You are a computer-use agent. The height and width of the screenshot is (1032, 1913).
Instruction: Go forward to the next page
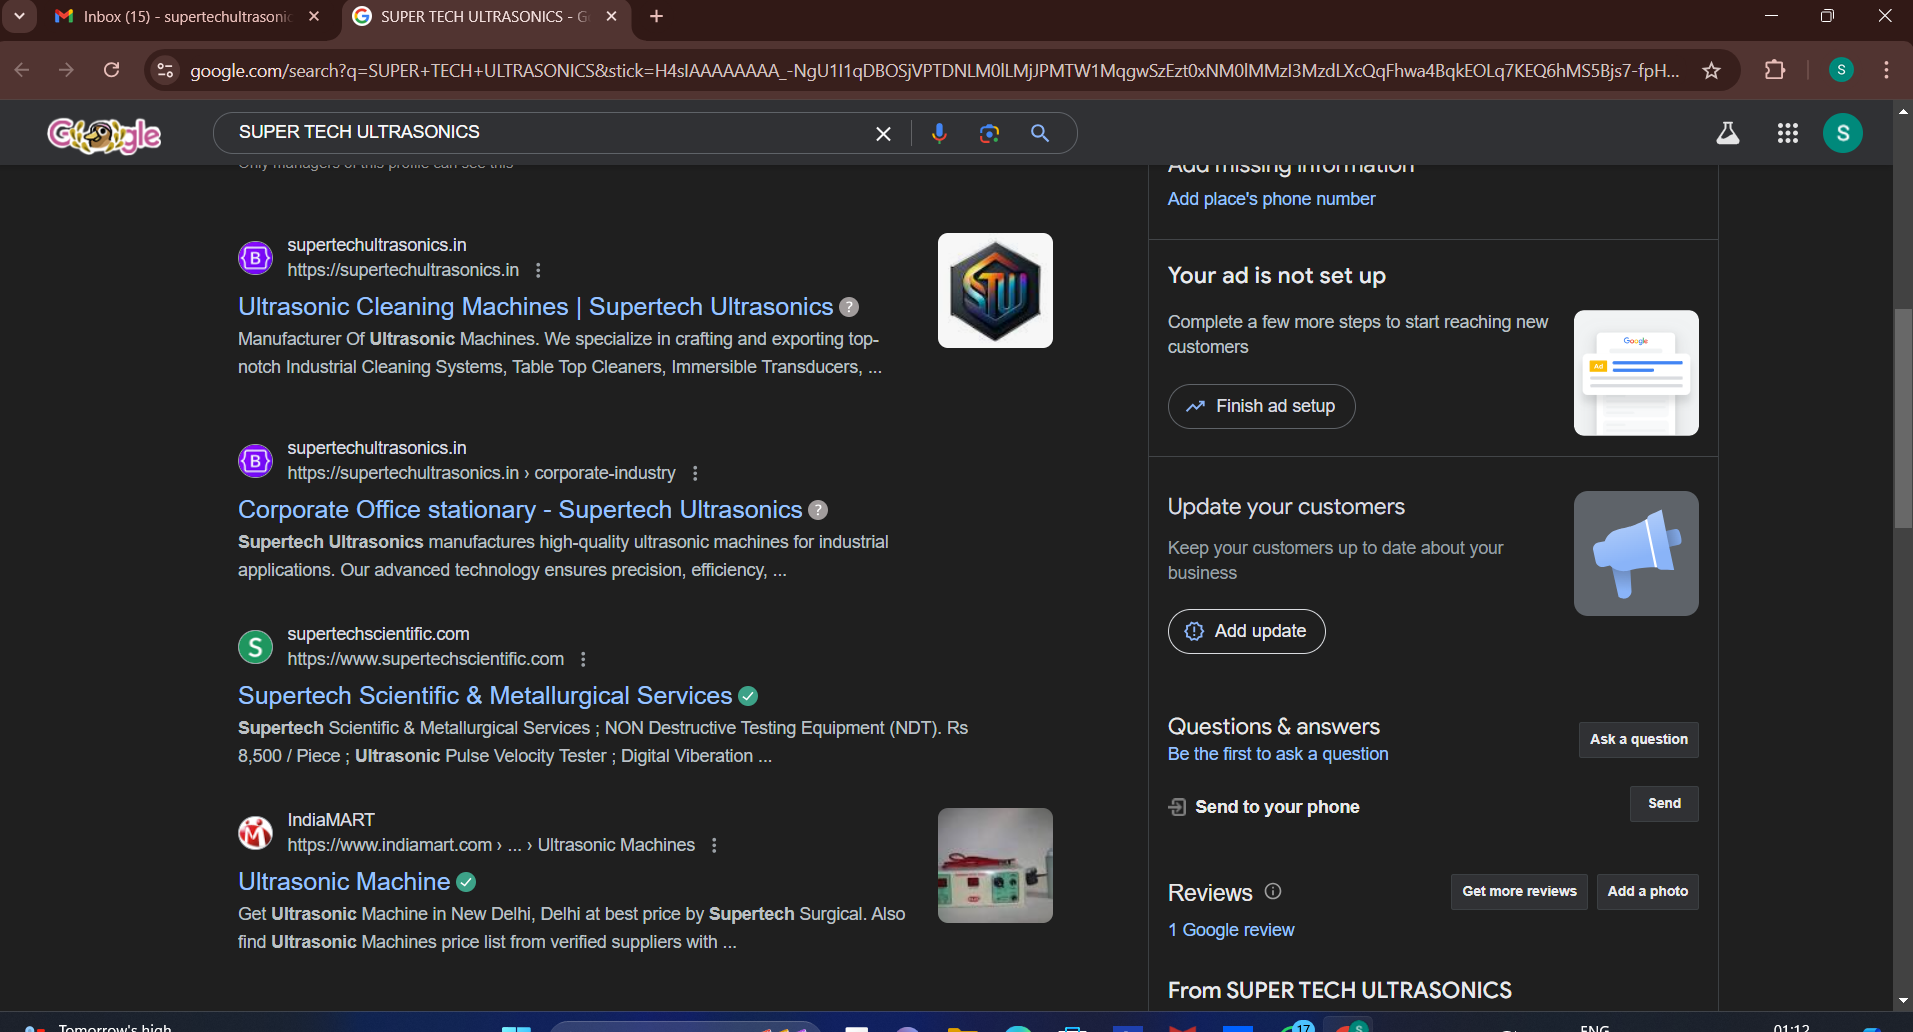click(66, 70)
